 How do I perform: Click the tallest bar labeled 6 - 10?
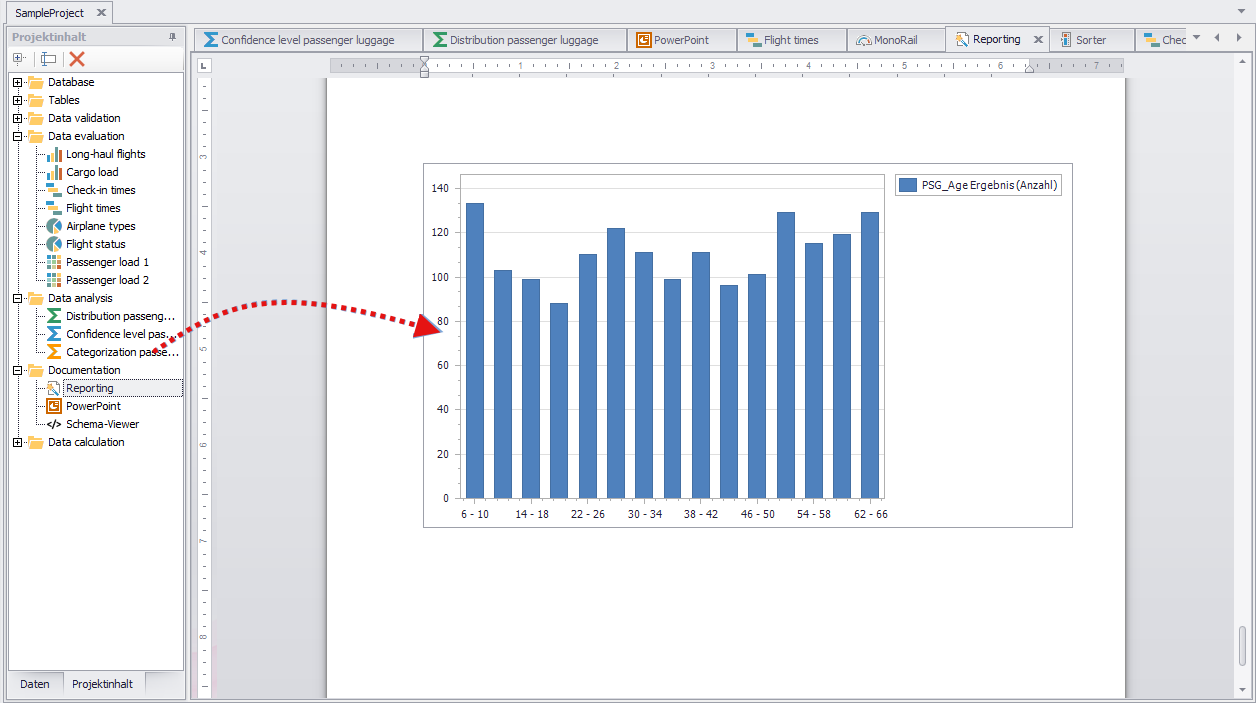[475, 351]
